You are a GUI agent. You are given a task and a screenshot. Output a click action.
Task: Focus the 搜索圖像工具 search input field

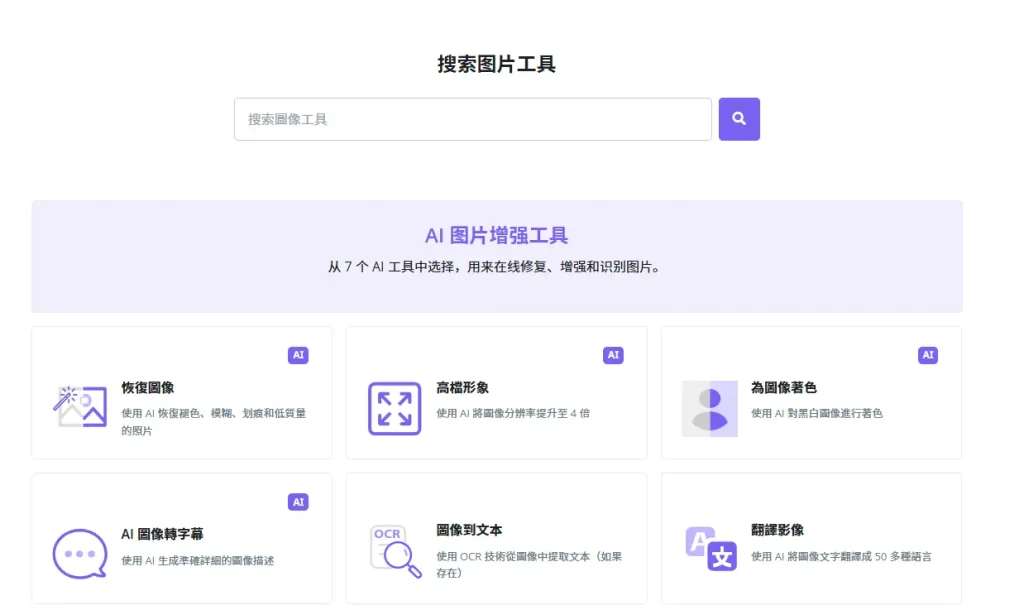pos(473,119)
